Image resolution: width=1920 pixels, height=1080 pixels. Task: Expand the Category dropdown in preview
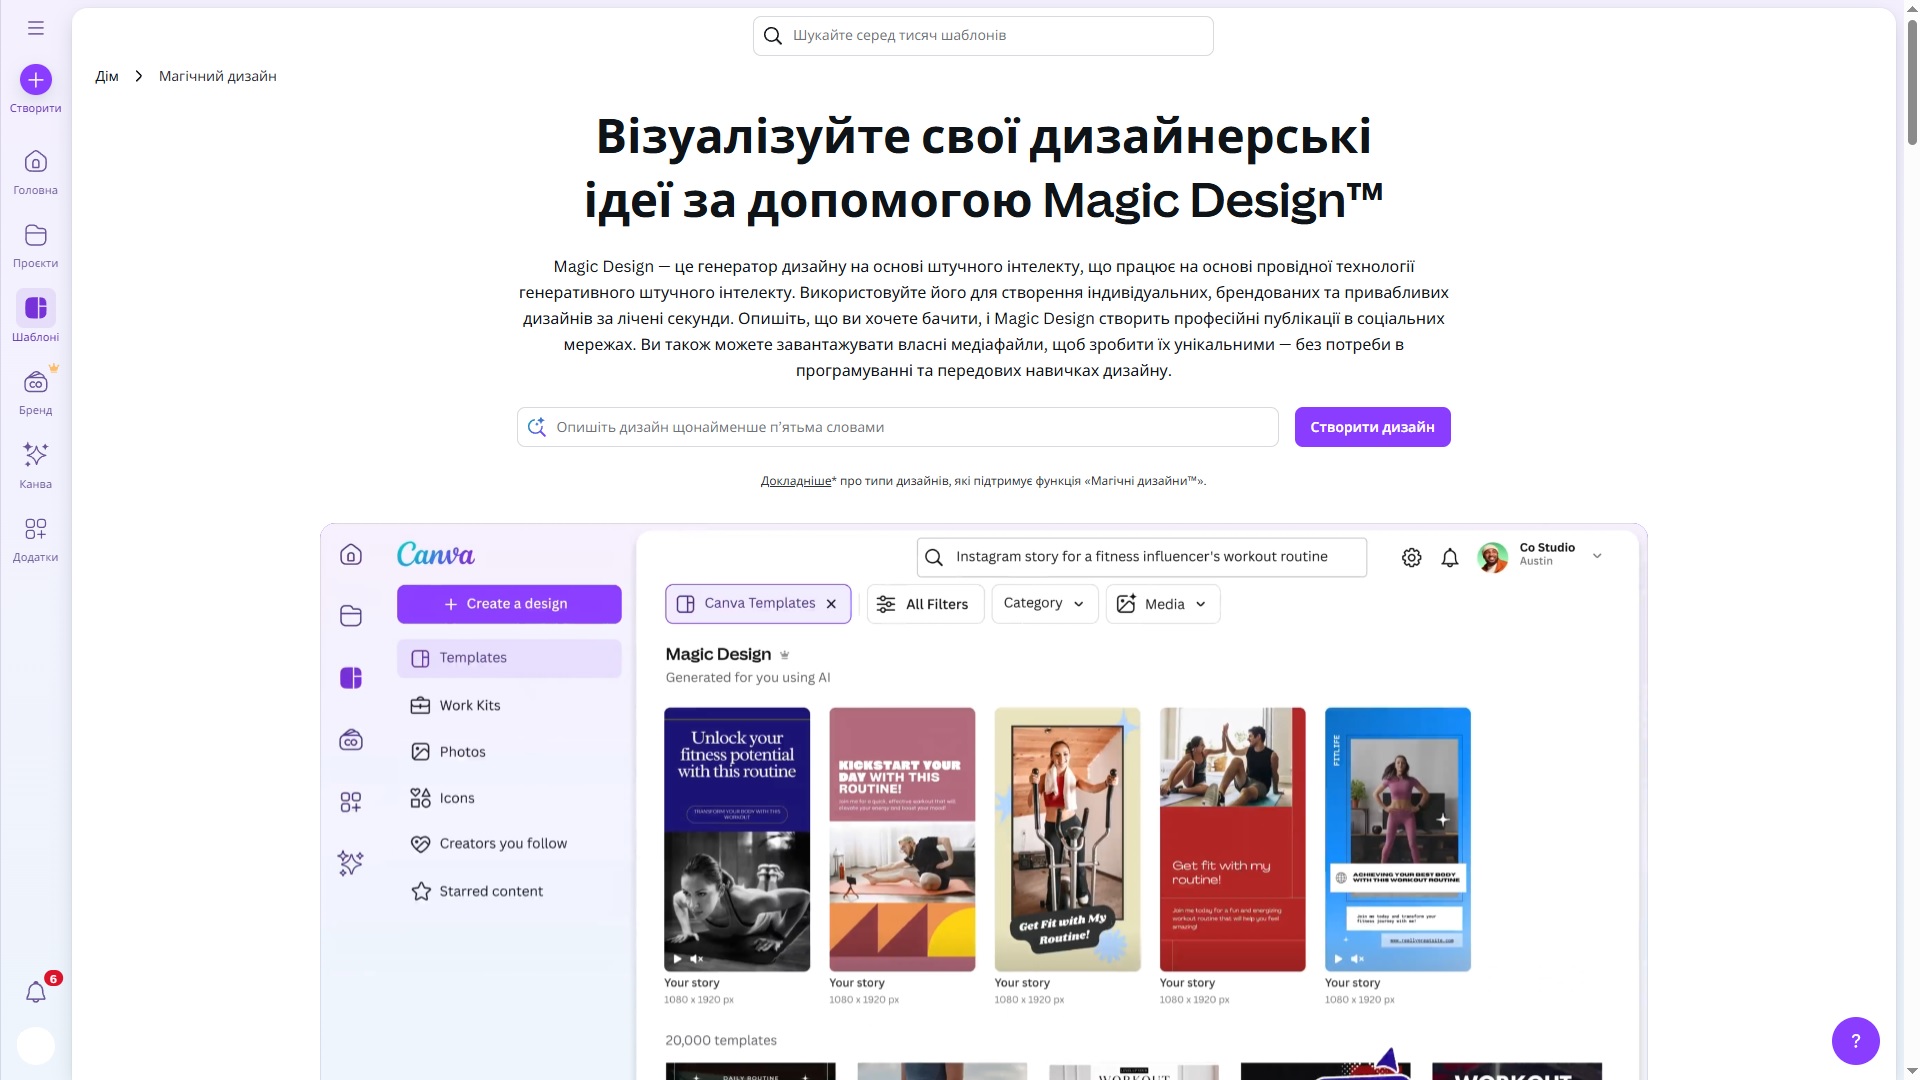(1044, 604)
